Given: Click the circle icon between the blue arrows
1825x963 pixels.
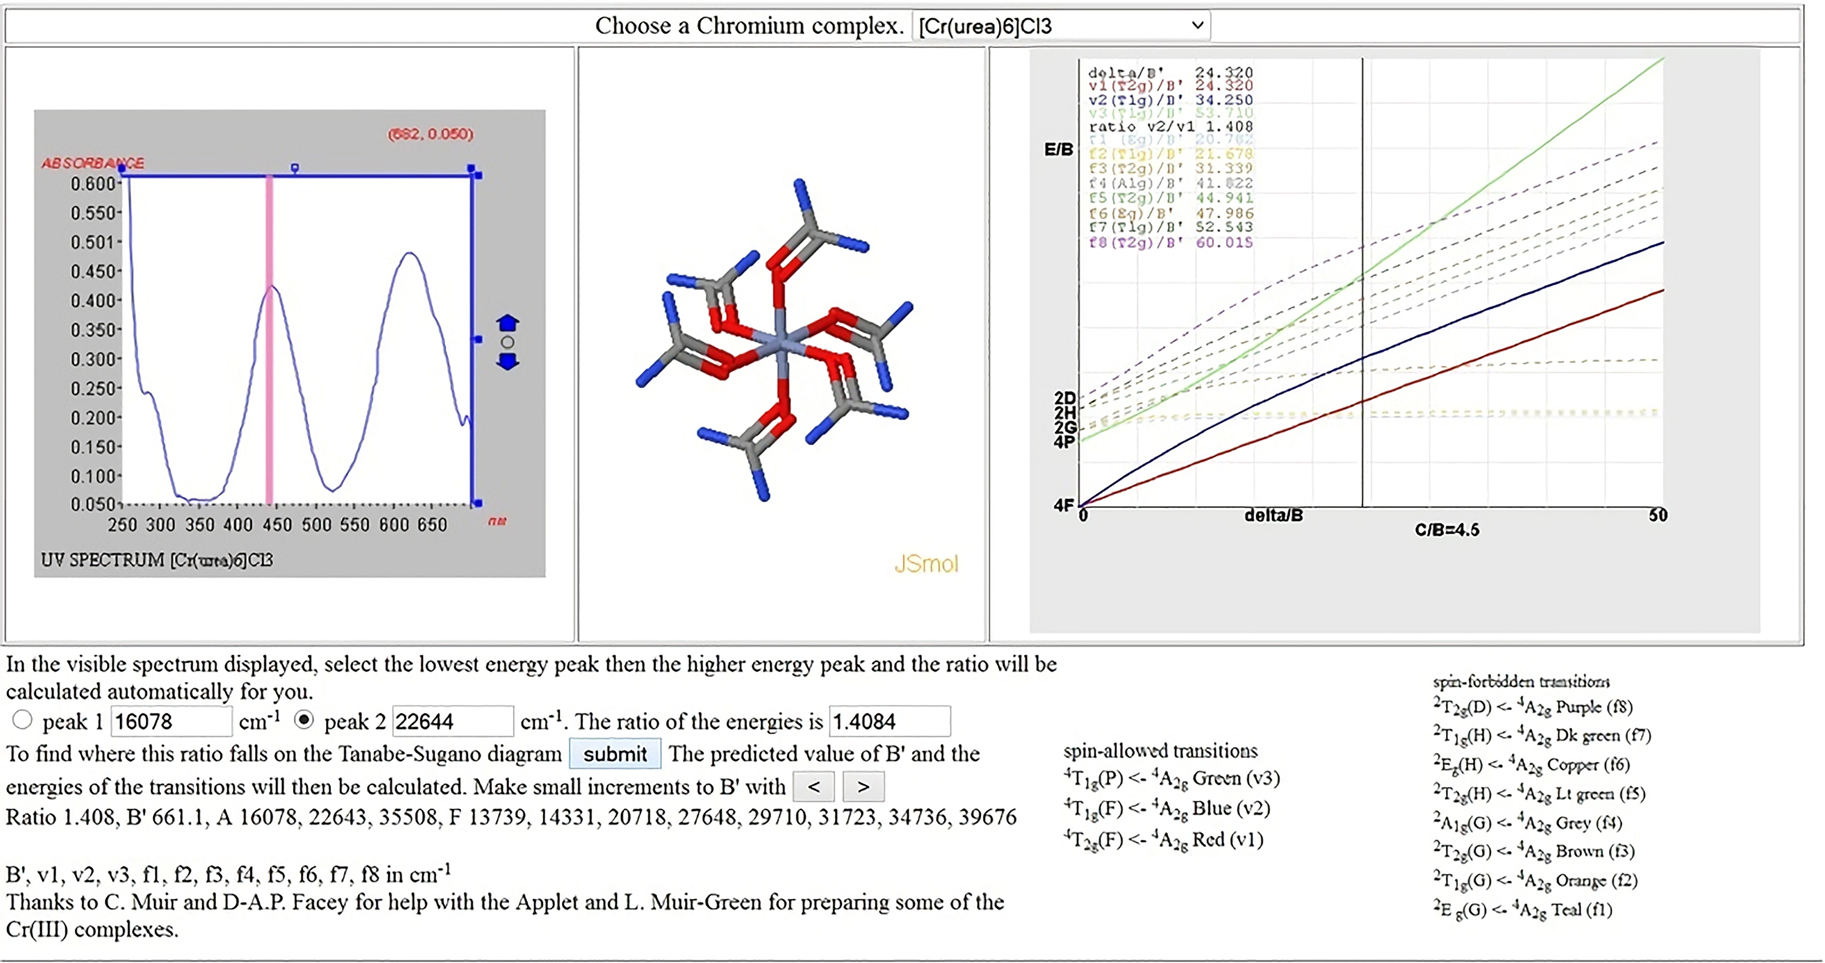Looking at the screenshot, I should pyautogui.click(x=508, y=342).
